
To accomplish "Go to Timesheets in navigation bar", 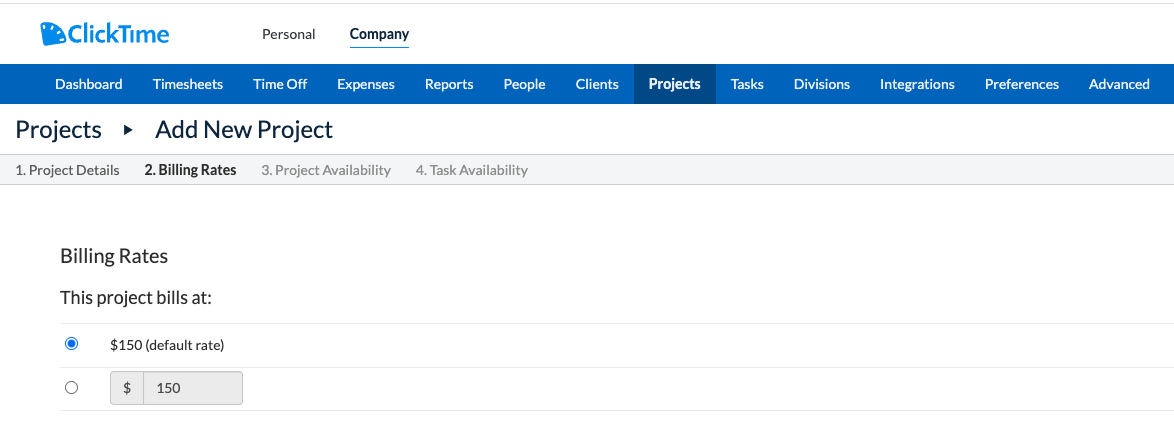I will tap(188, 84).
